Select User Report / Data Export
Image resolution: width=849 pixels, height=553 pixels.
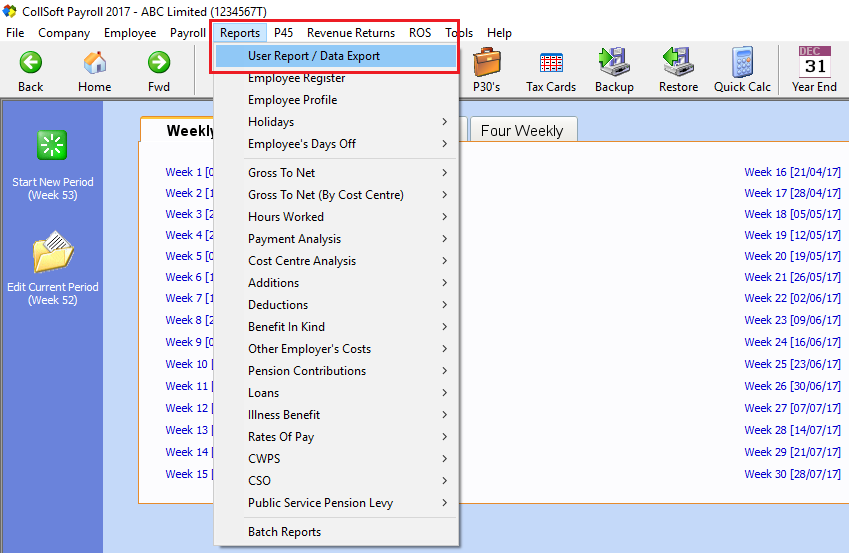pyautogui.click(x=314, y=56)
